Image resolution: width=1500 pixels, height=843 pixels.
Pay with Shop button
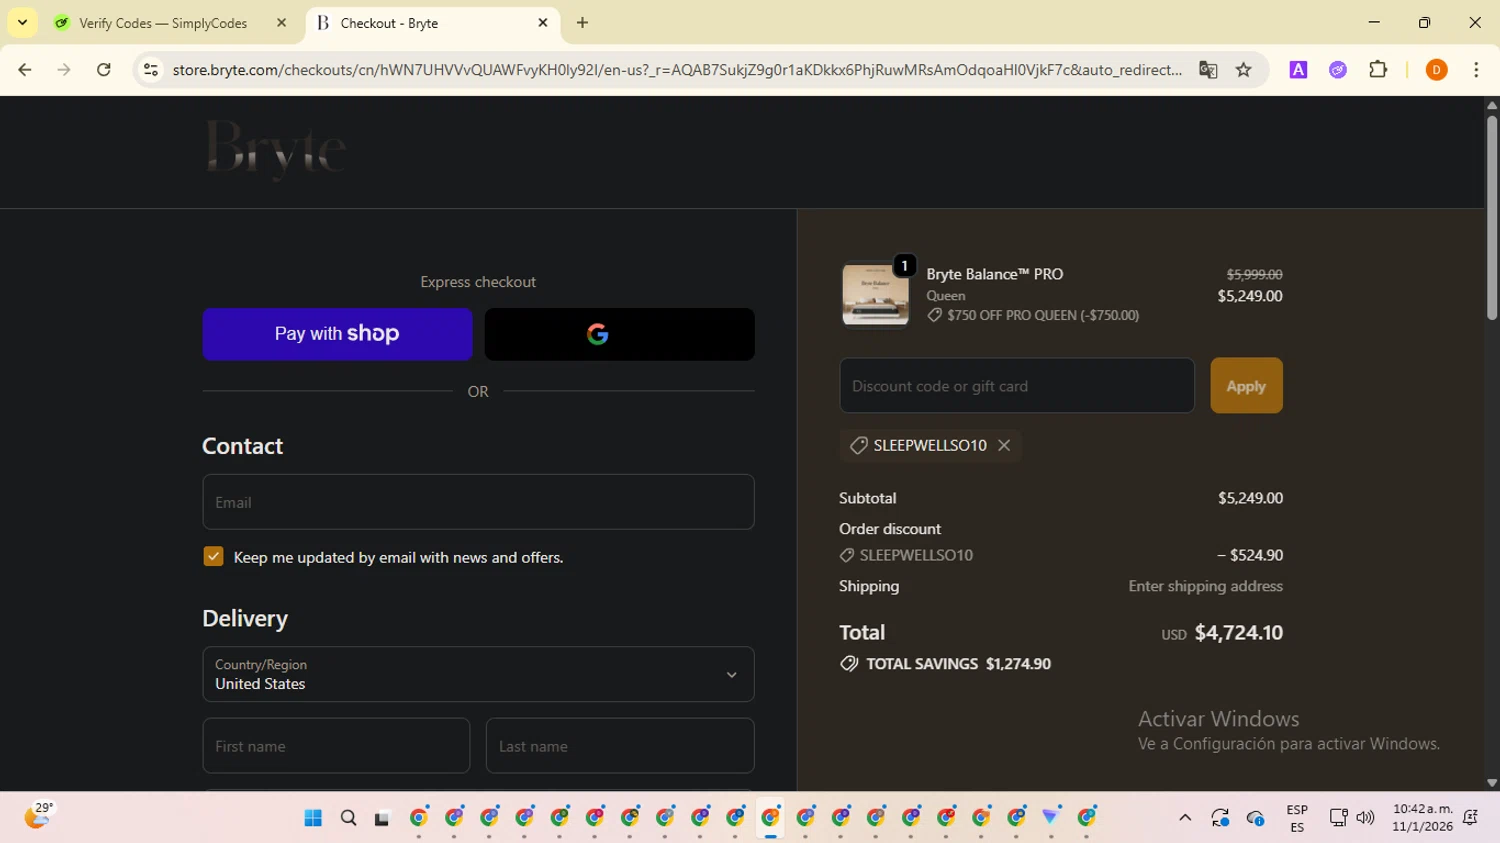coord(337,334)
